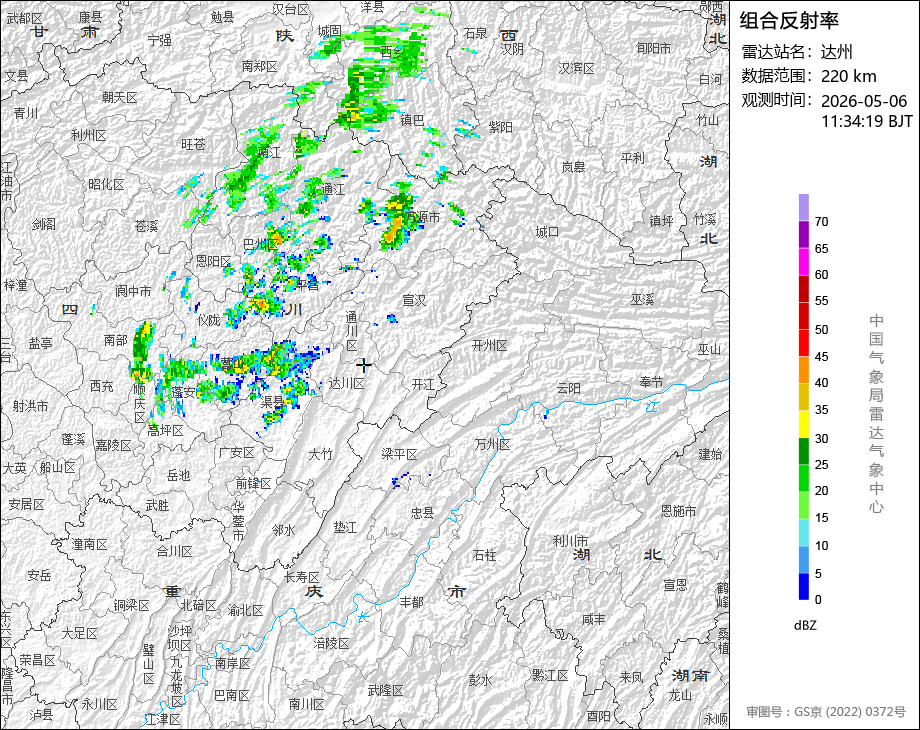Image resolution: width=920 pixels, height=730 pixels.
Task: Click the 审图号 GS京 (2022) 0372号 text
Action: click(826, 712)
